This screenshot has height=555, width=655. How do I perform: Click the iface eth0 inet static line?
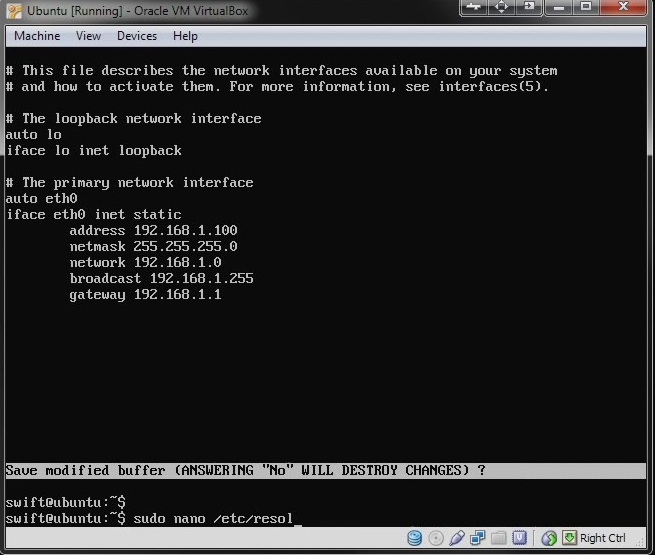click(x=94, y=215)
